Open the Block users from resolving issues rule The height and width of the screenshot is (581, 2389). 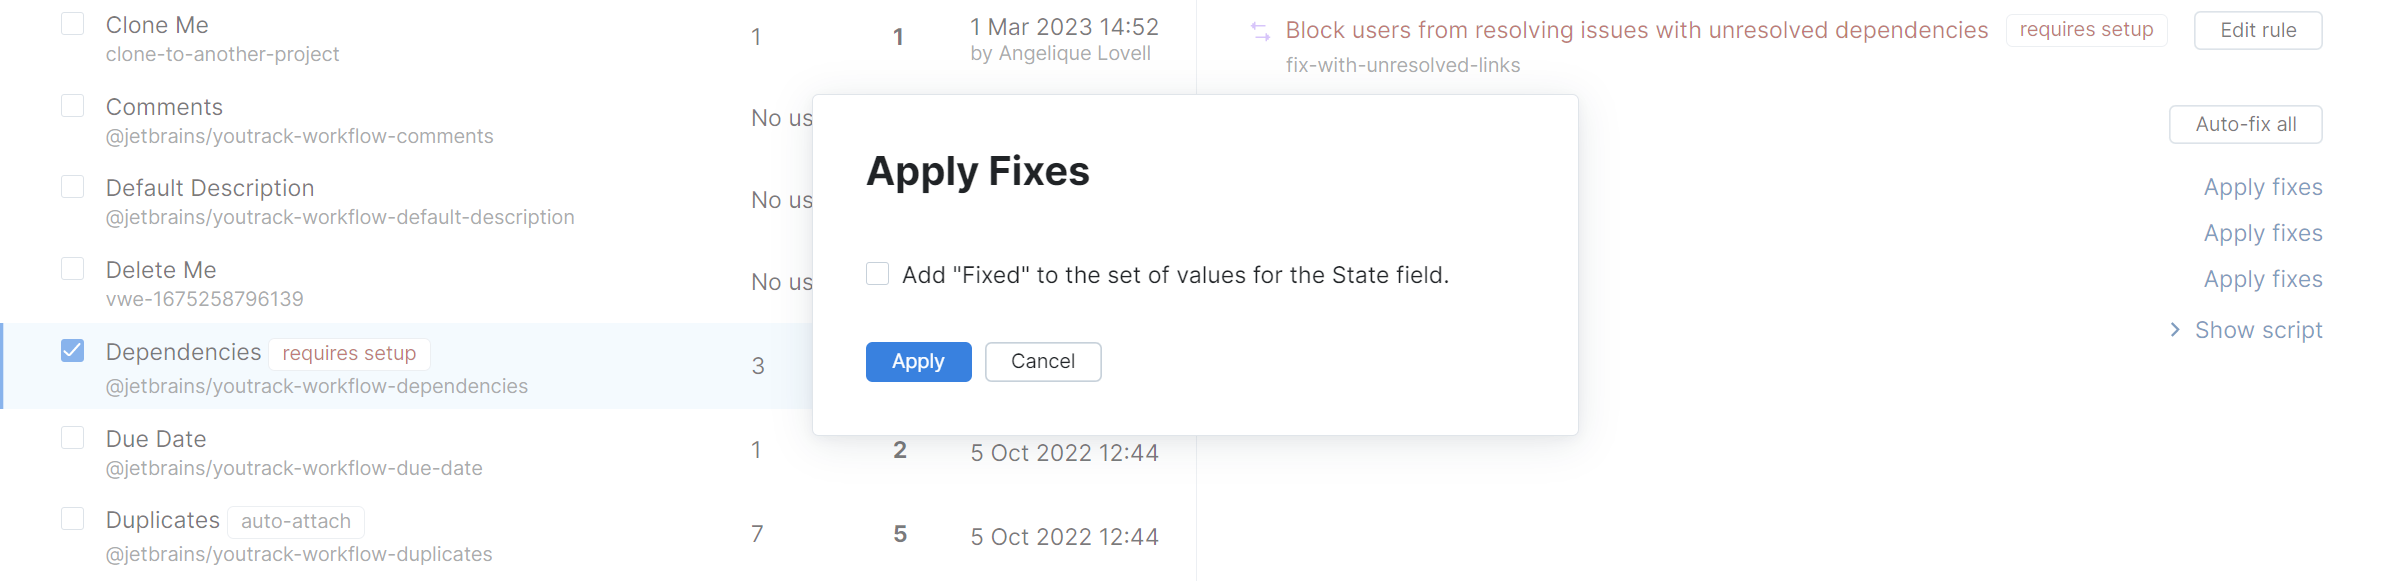pyautogui.click(x=1636, y=30)
